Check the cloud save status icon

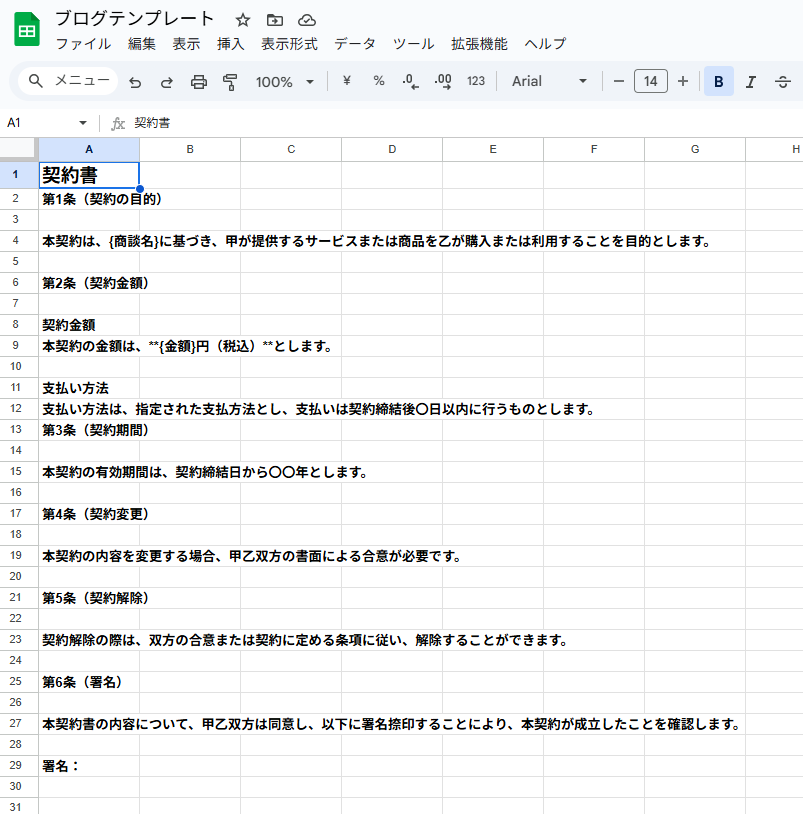tap(307, 20)
